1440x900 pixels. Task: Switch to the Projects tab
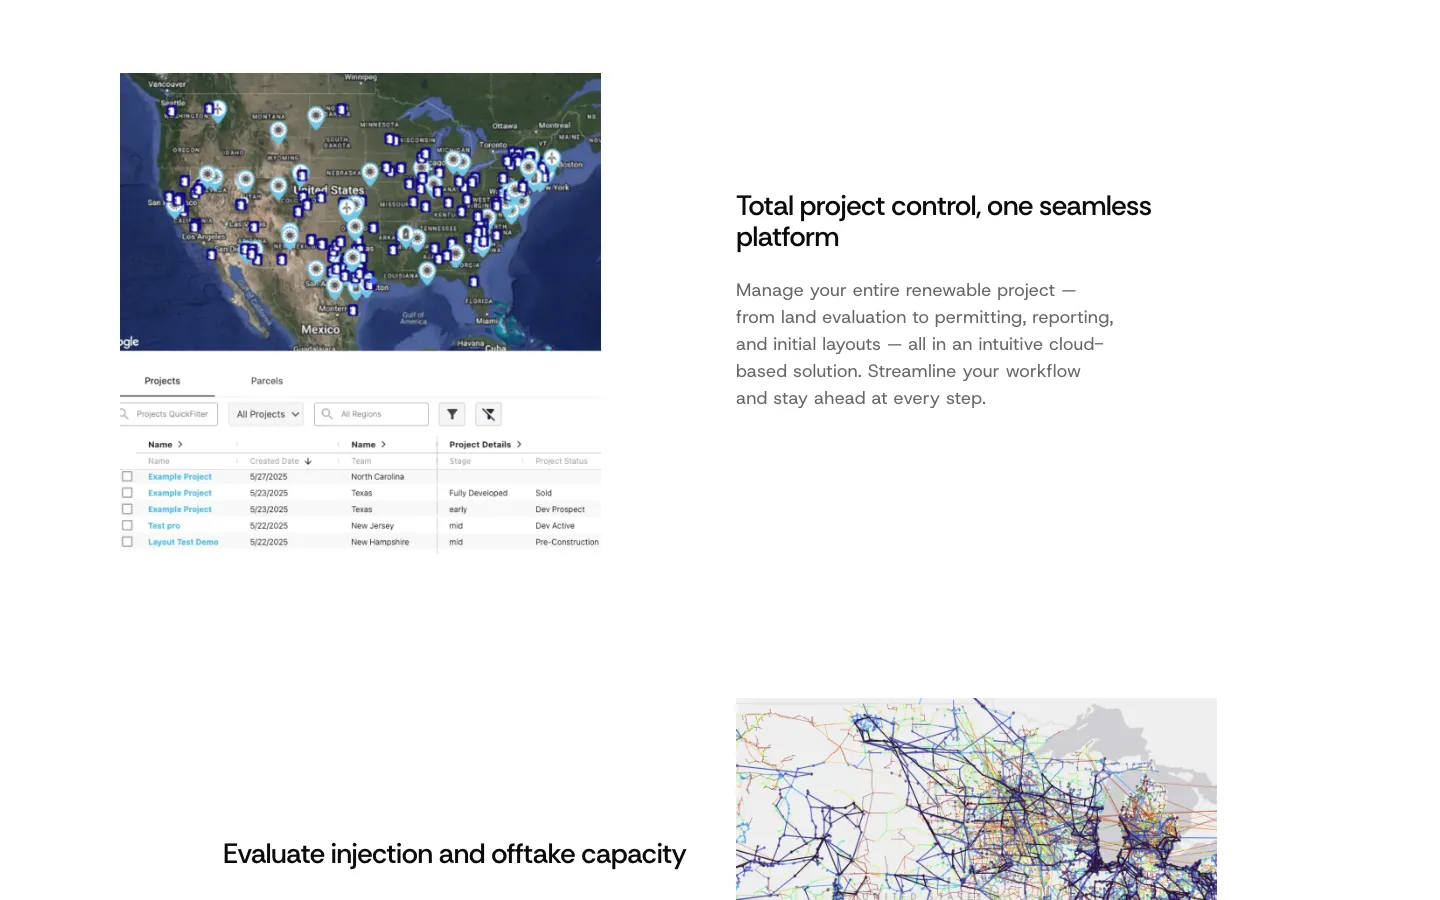pos(162,381)
